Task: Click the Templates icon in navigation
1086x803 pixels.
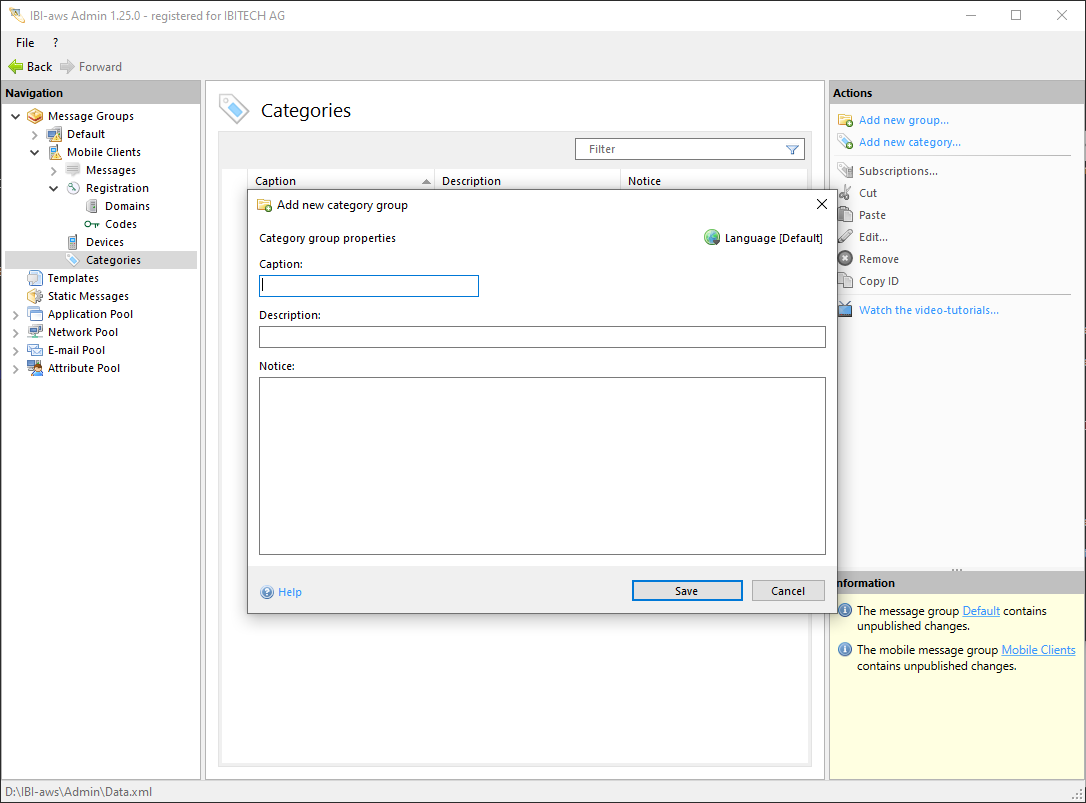Action: click(35, 278)
